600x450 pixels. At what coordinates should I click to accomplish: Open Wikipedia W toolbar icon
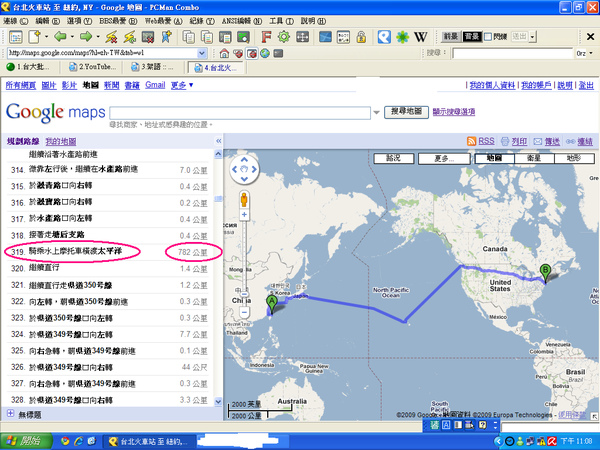(x=421, y=37)
